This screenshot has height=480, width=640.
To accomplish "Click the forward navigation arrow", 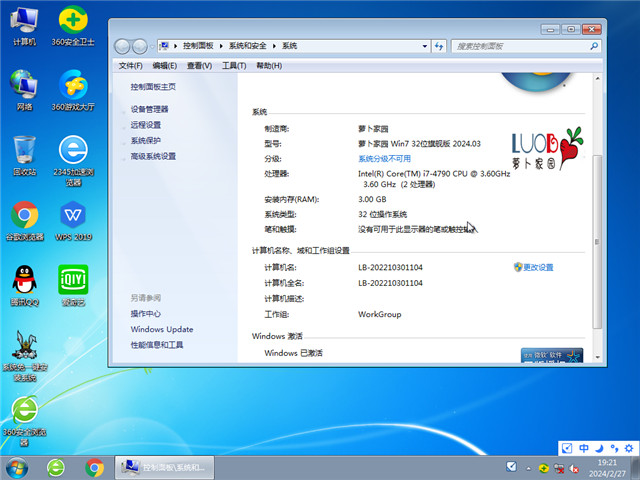I will tap(140, 46).
